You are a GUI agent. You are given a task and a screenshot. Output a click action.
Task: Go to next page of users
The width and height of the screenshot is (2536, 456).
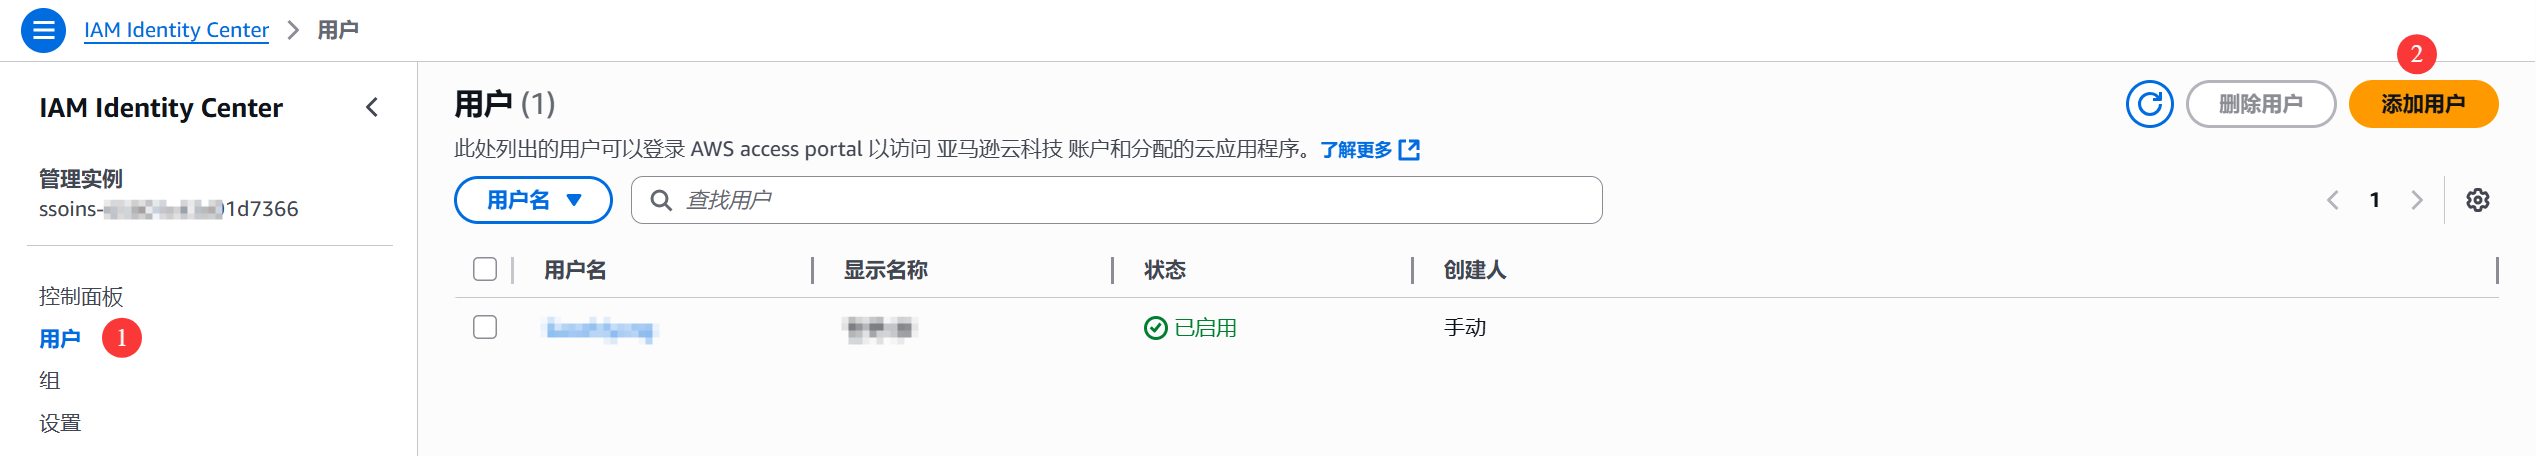click(x=2417, y=200)
